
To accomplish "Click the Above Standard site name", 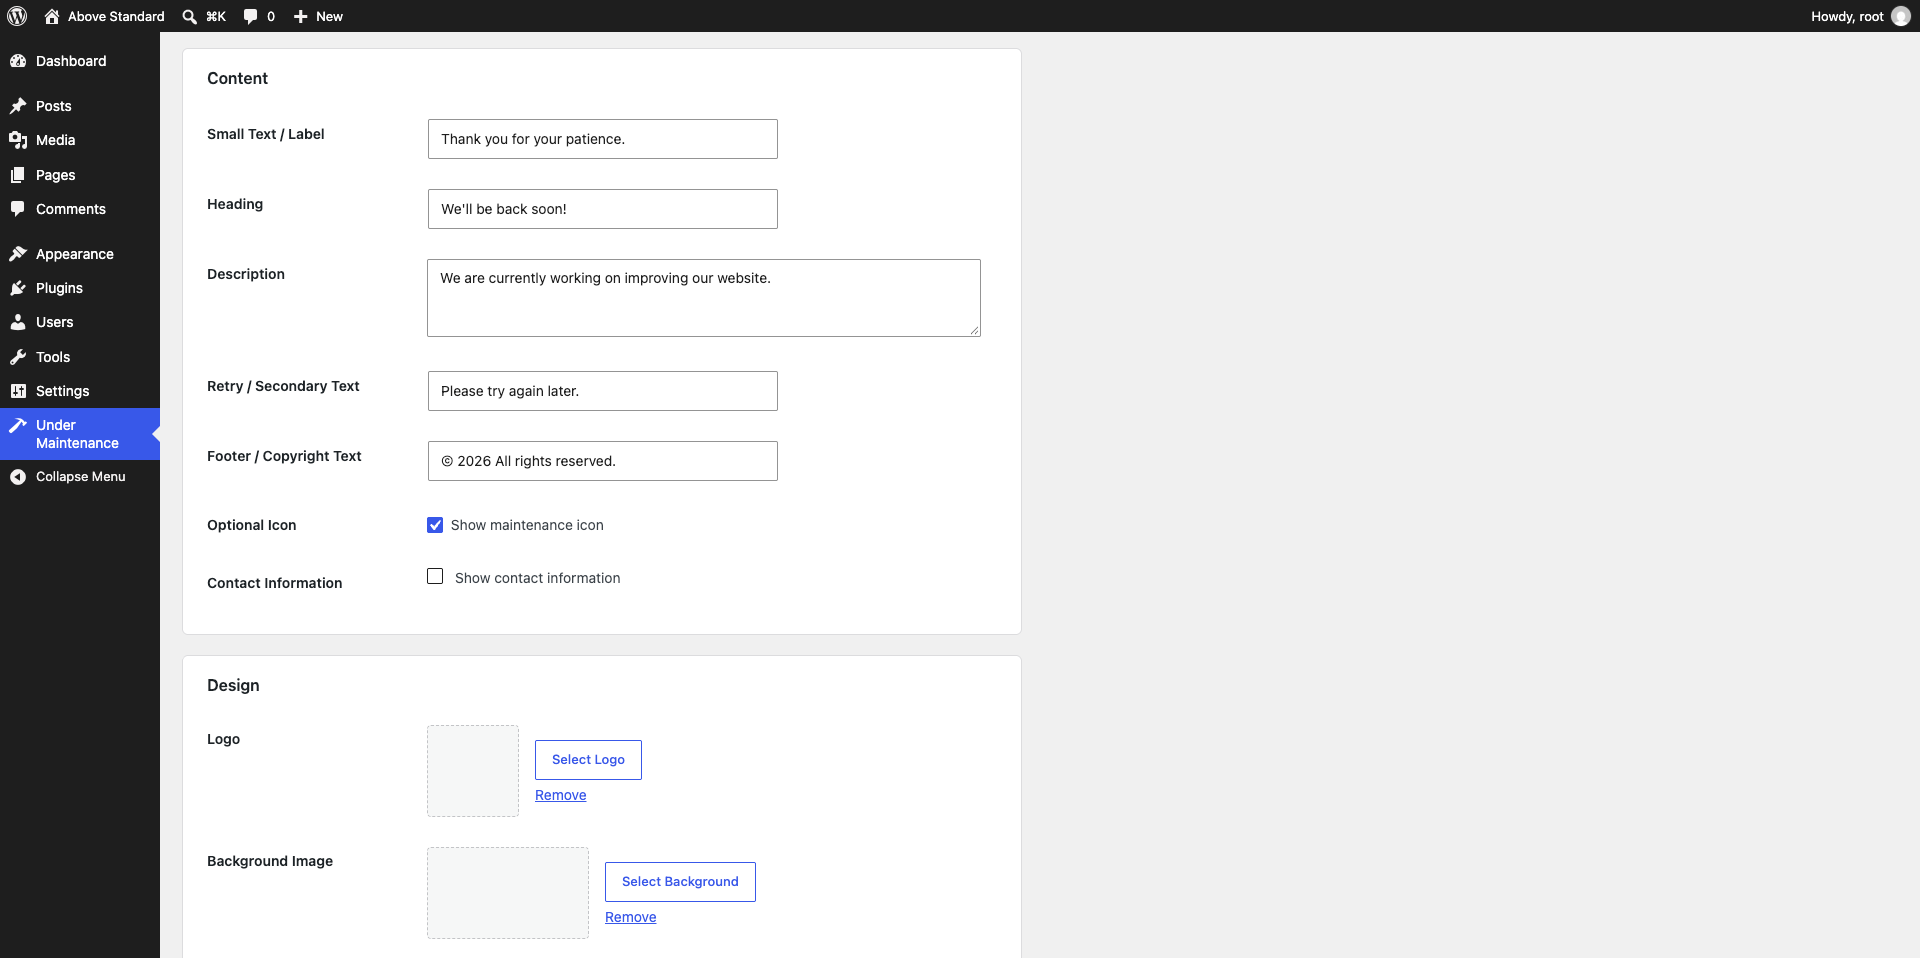I will point(116,16).
